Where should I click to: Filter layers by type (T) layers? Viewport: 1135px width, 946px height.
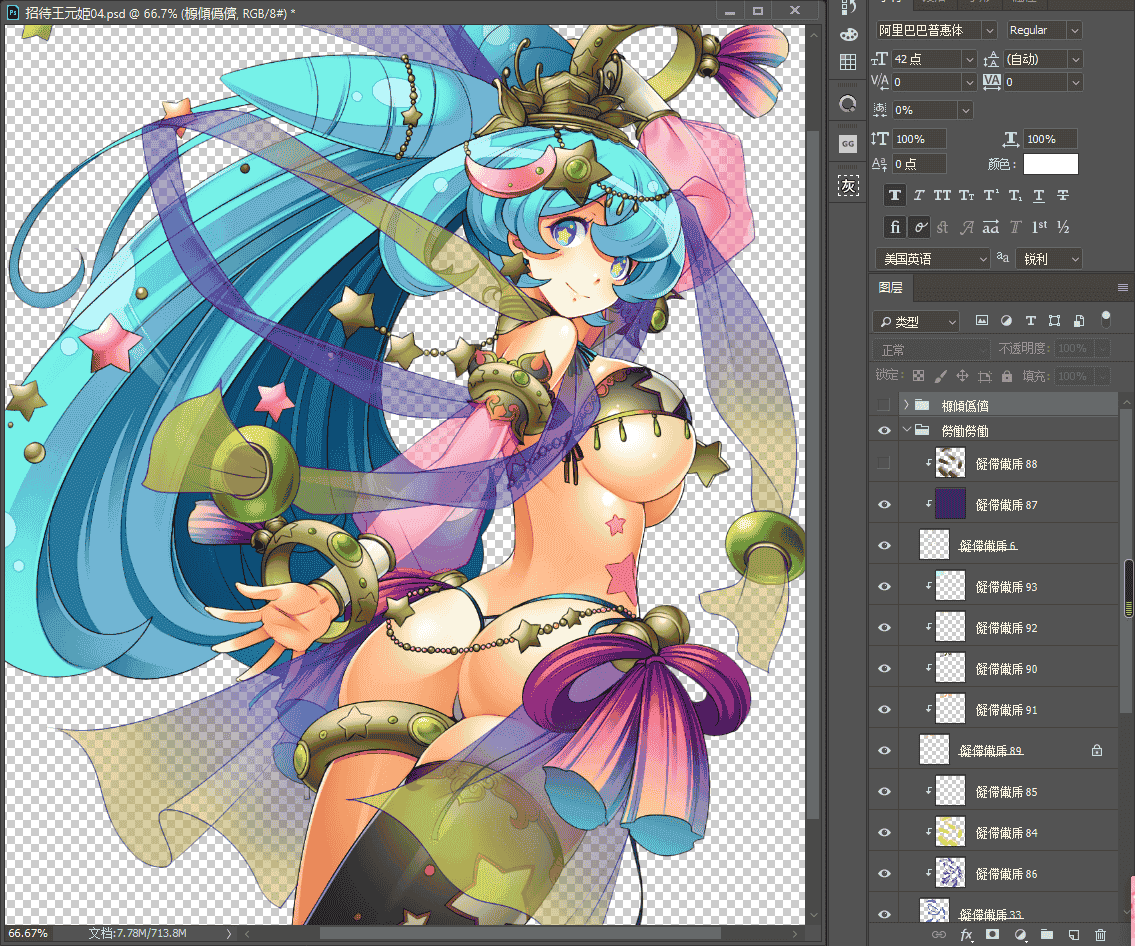pyautogui.click(x=1031, y=321)
